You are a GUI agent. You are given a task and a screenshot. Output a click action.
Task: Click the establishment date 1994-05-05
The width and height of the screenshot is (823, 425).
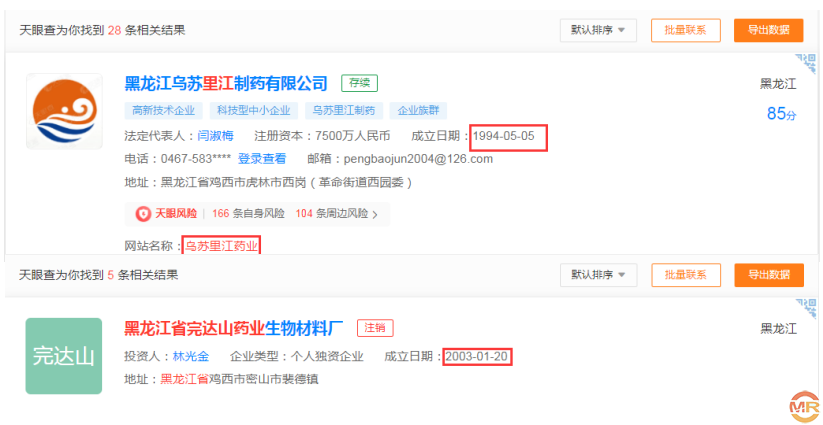click(504, 136)
